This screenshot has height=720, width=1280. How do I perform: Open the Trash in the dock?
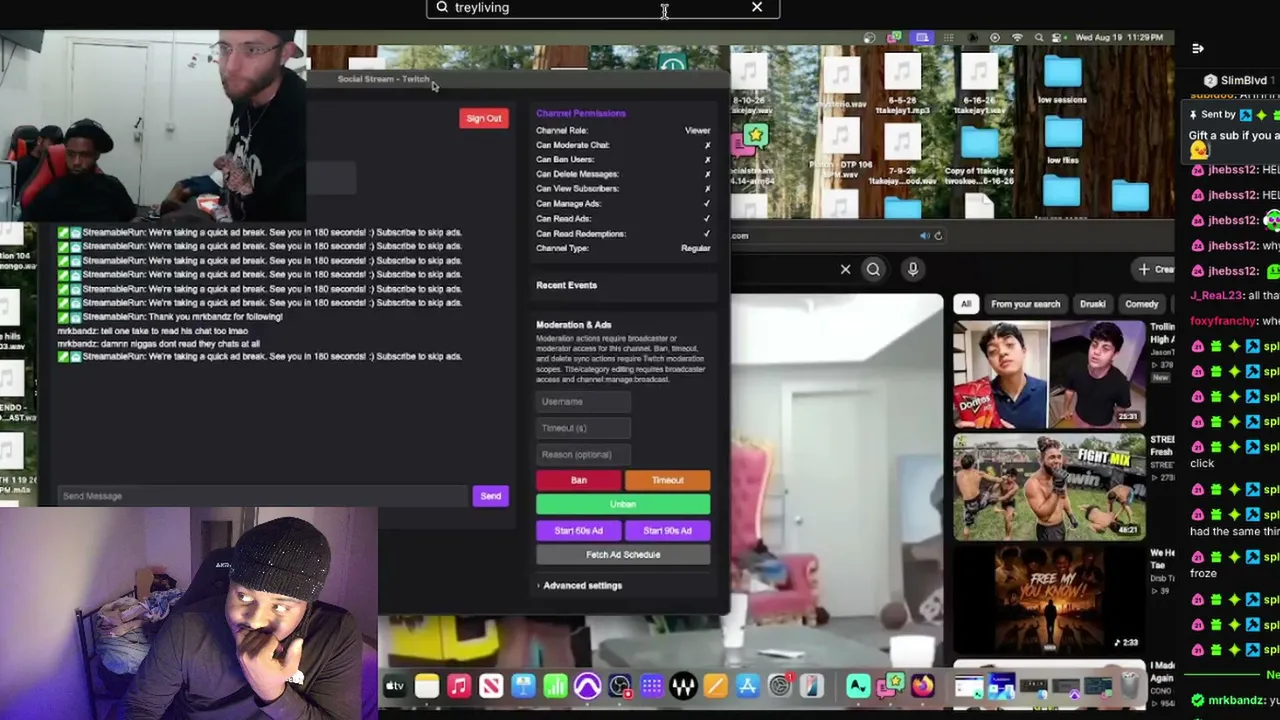1131,686
